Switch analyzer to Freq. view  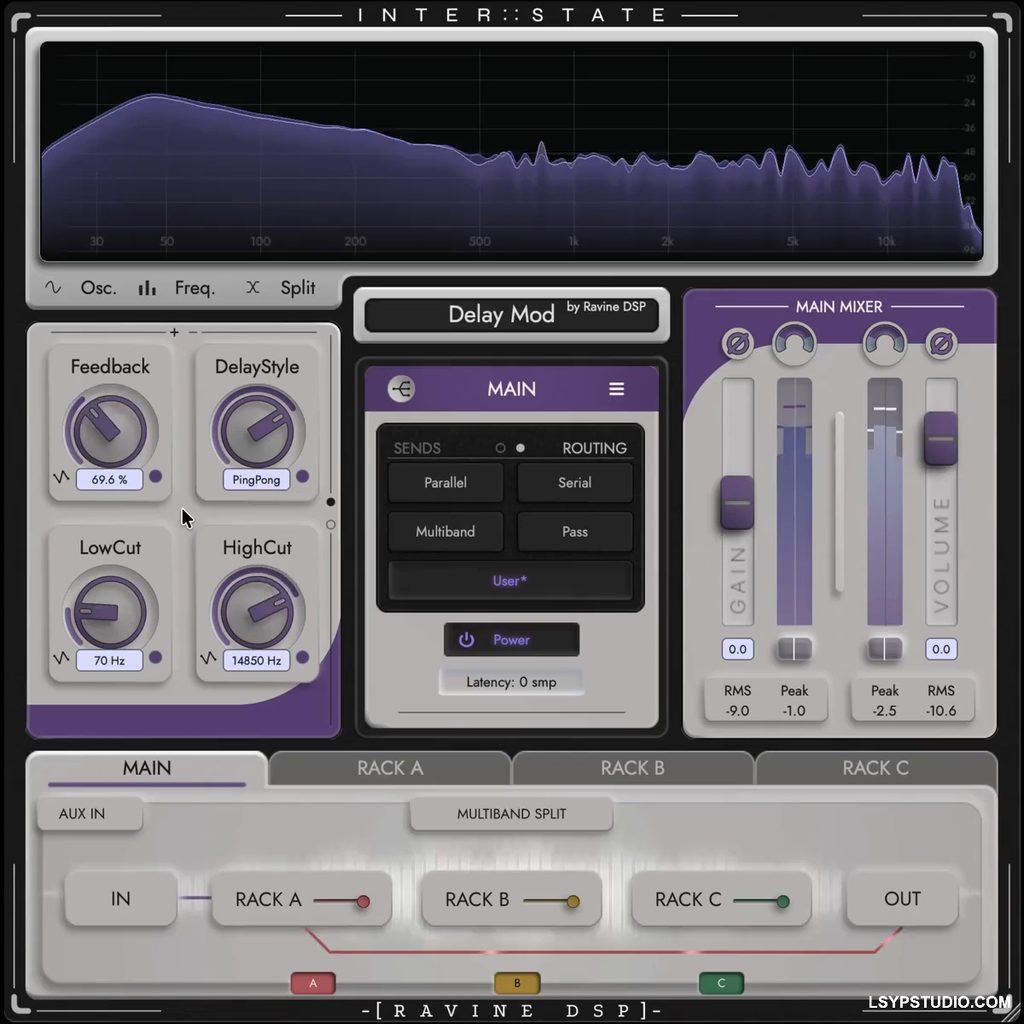176,288
